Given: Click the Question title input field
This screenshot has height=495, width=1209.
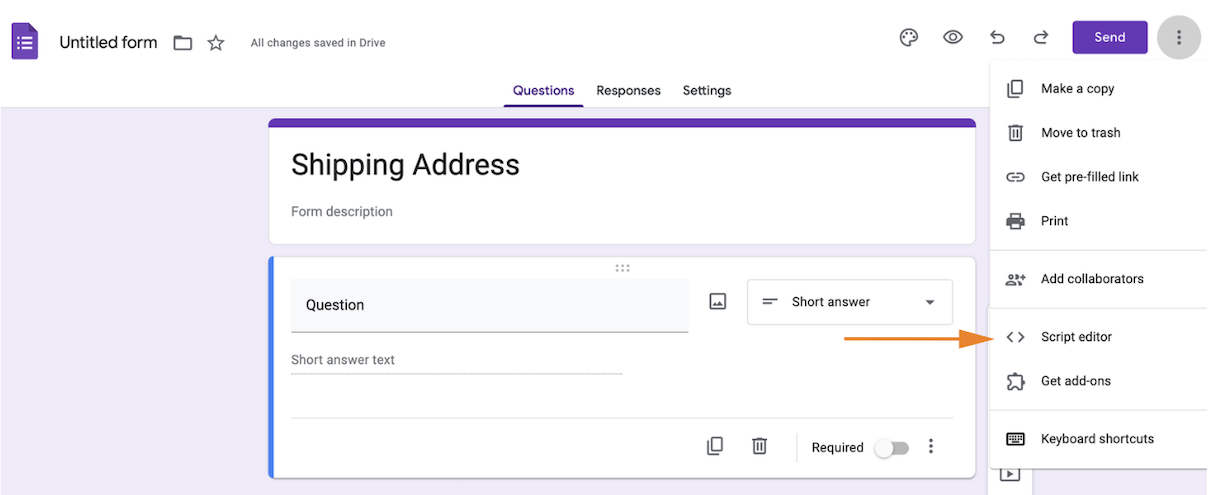Looking at the screenshot, I should click(x=489, y=305).
